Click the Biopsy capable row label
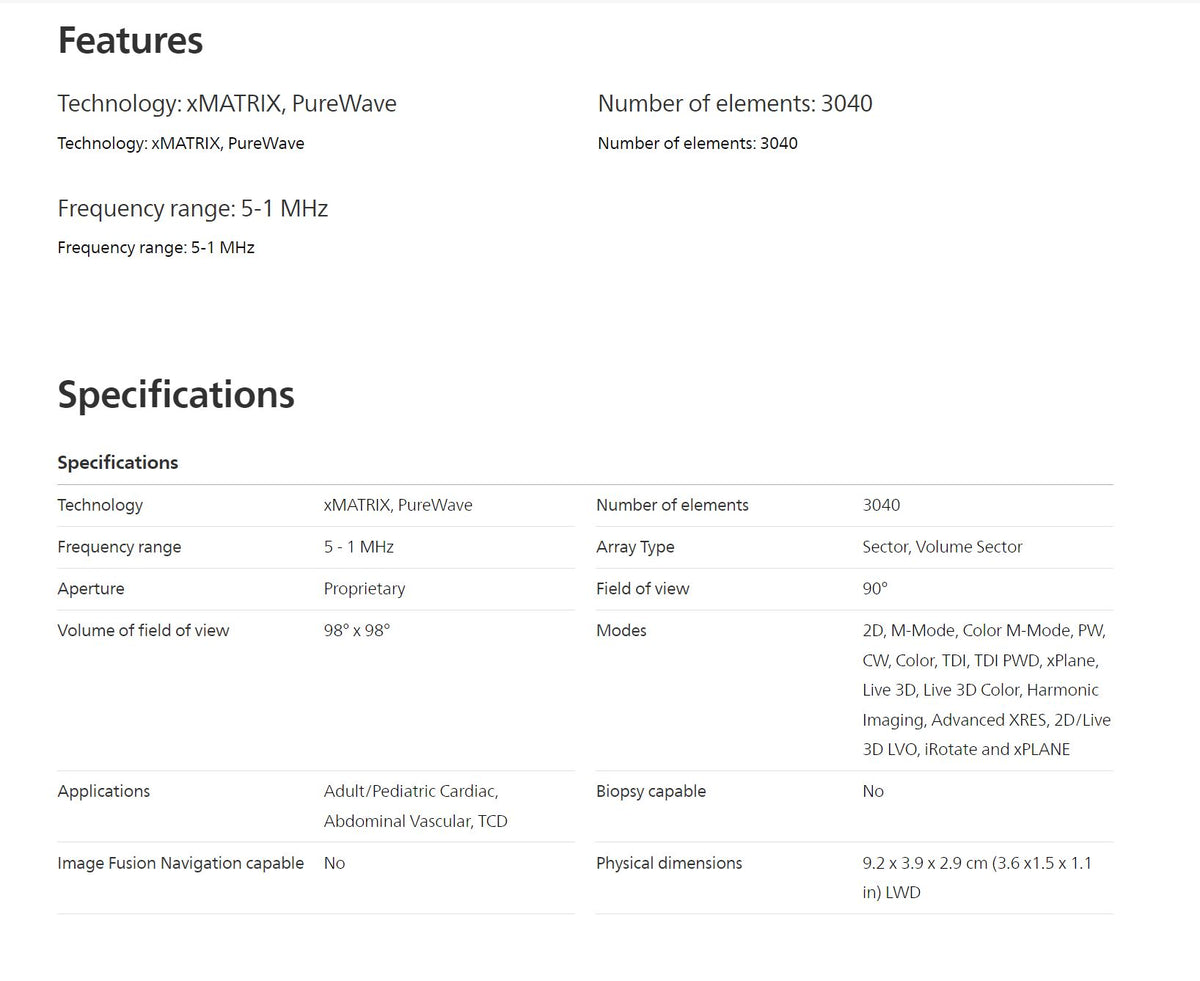 point(651,791)
